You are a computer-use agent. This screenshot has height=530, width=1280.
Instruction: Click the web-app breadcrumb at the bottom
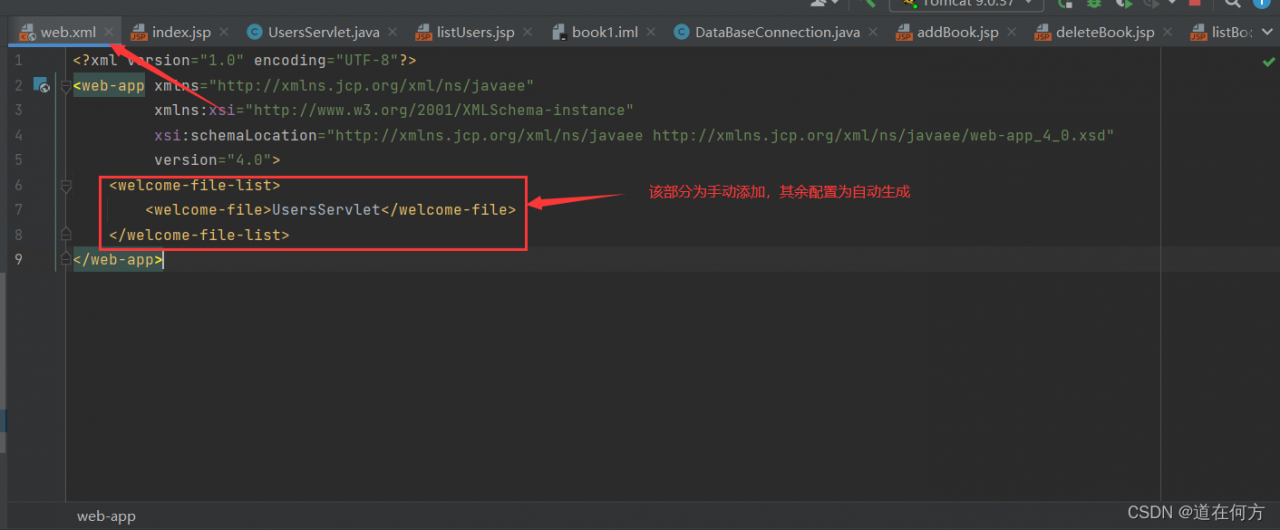[106, 516]
